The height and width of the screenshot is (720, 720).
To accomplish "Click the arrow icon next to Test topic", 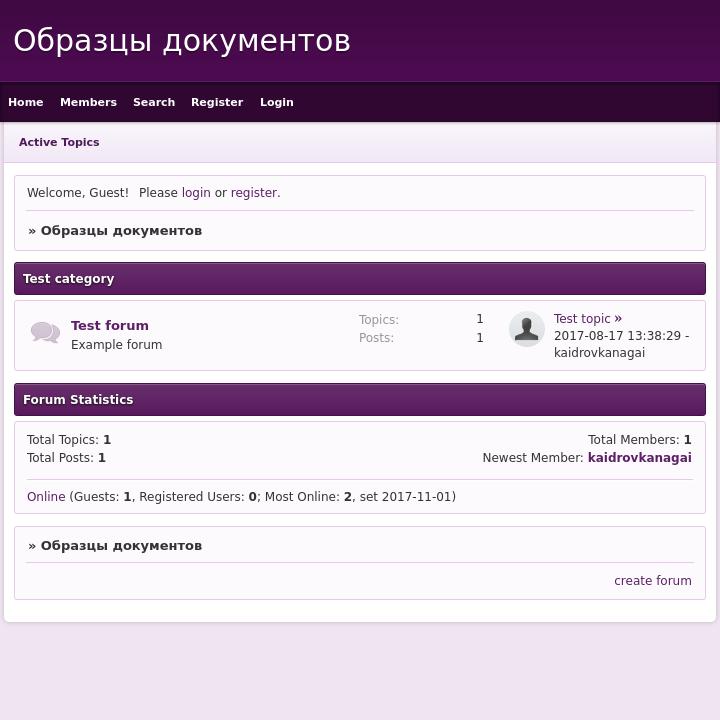I will [618, 319].
